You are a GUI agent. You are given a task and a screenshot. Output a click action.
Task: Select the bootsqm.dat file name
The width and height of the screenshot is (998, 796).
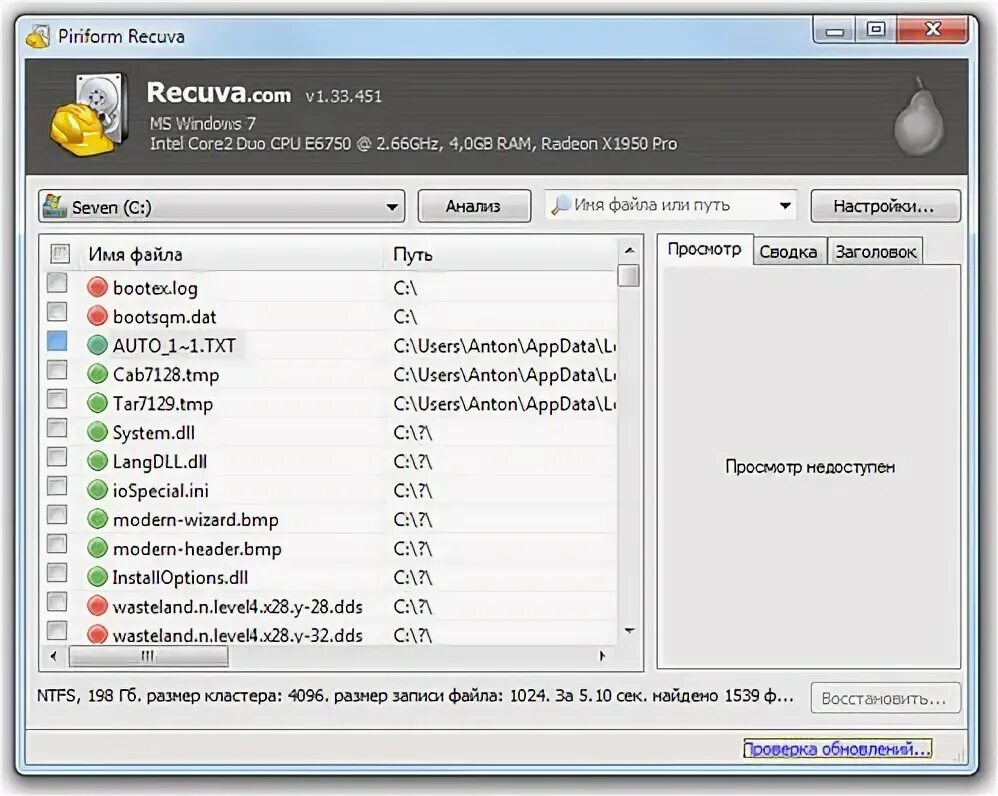click(164, 317)
